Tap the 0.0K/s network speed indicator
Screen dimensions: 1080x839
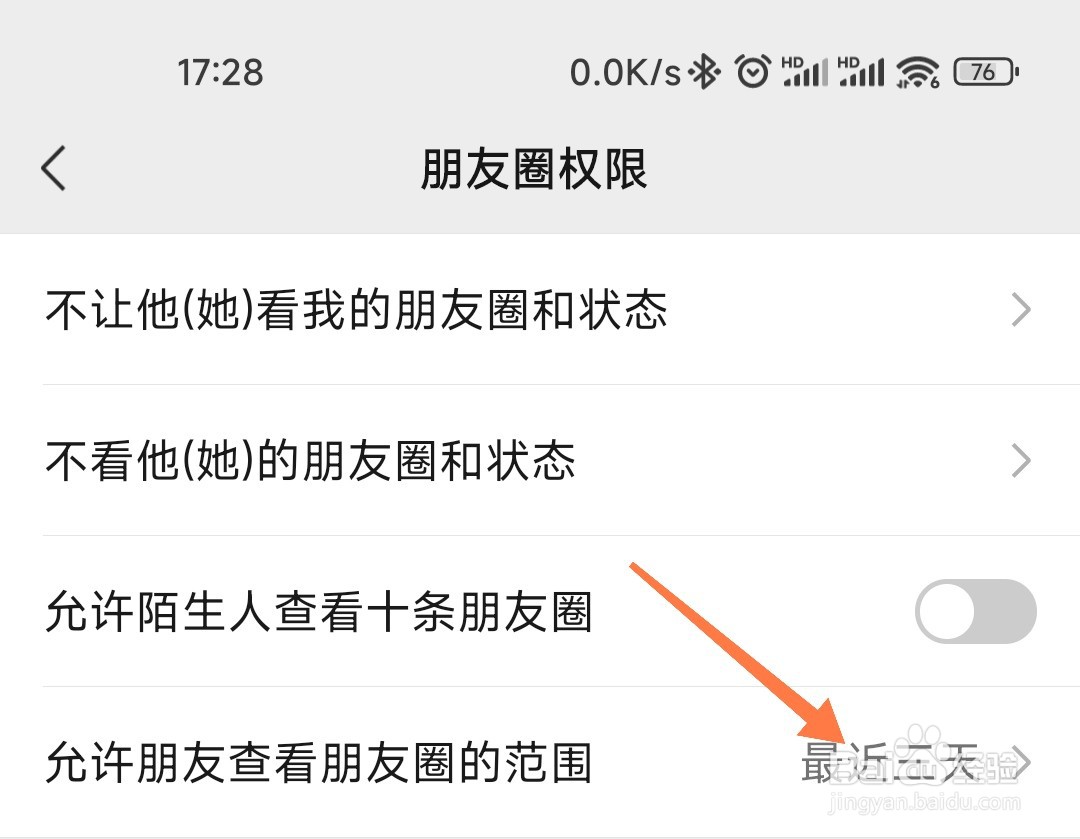[x=625, y=72]
